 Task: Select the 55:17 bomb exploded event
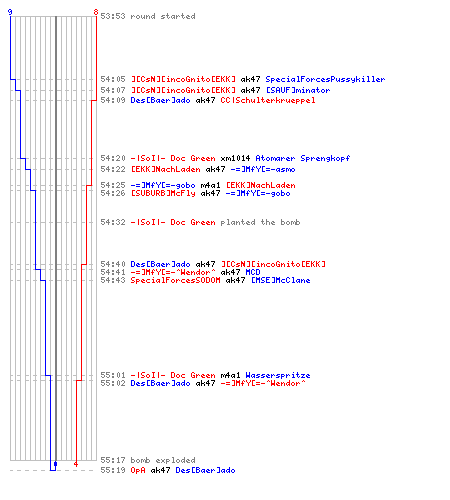click(148, 460)
